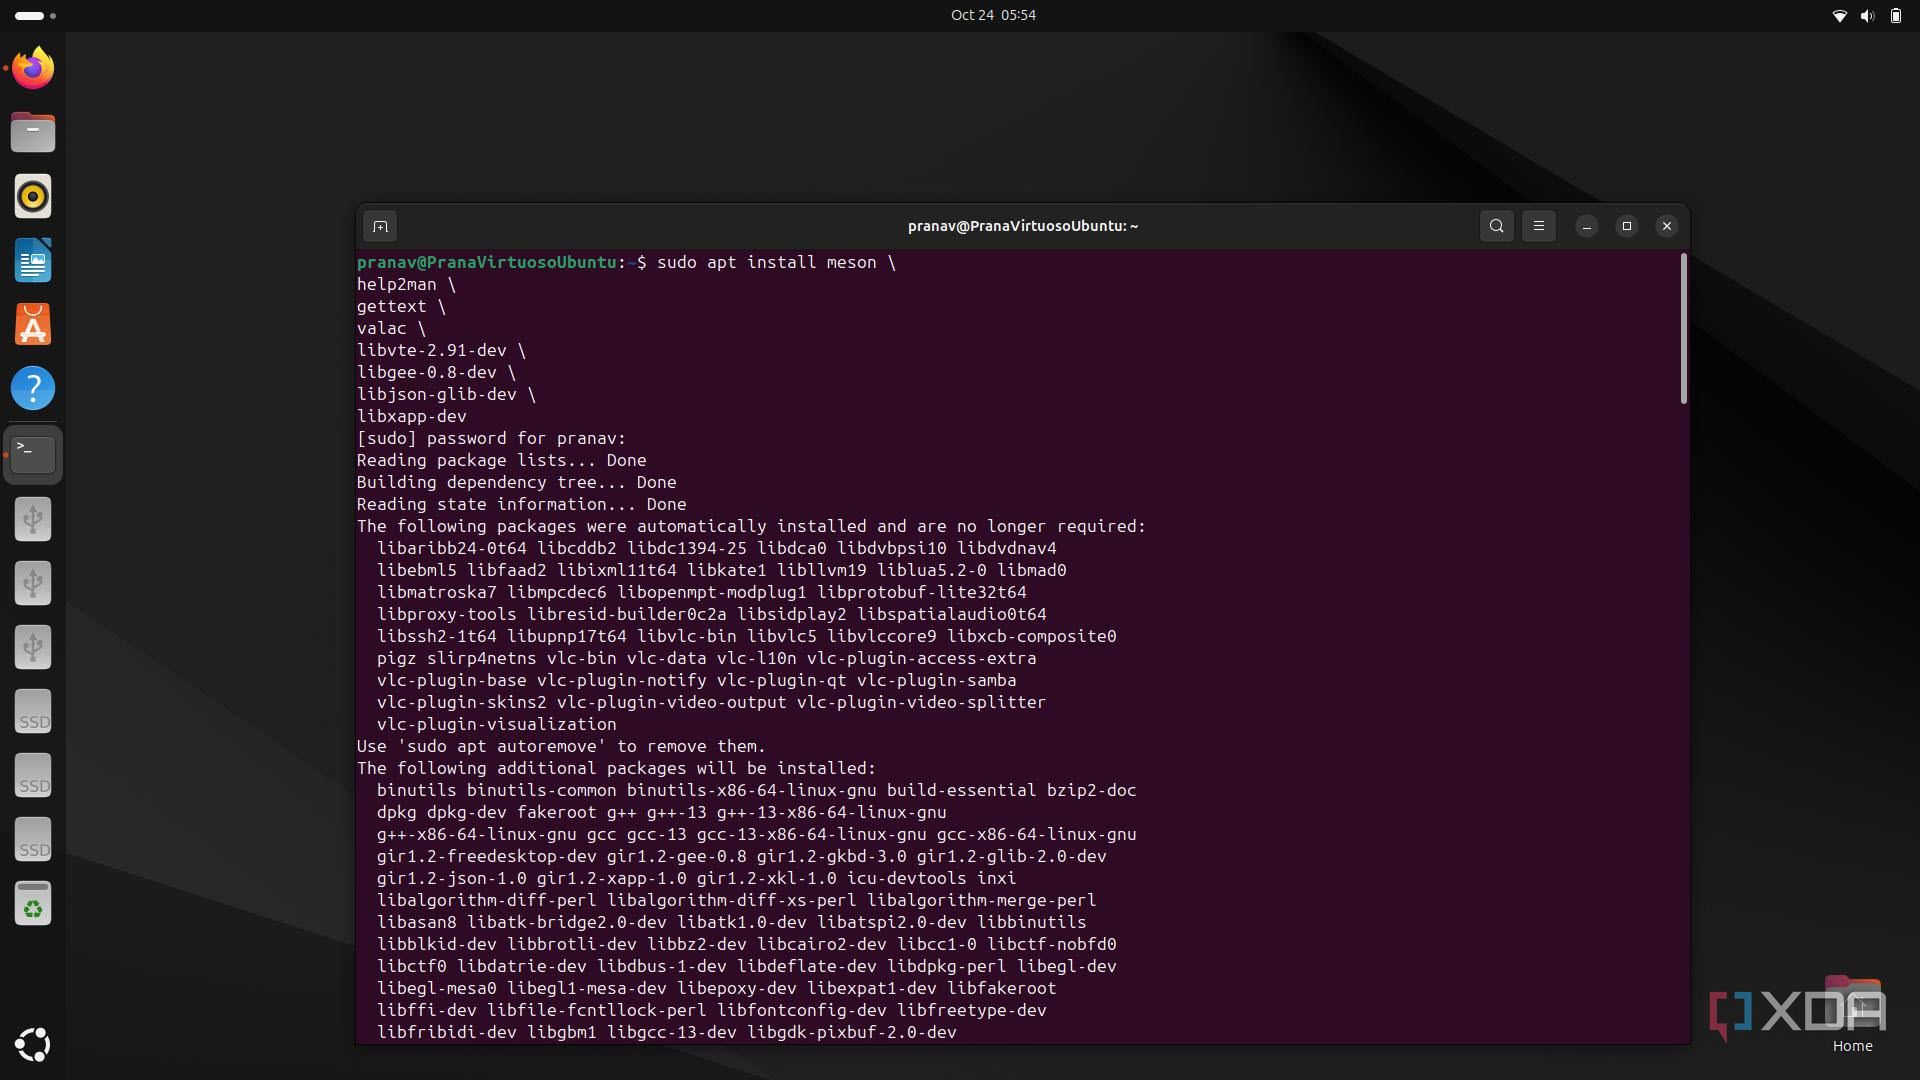The width and height of the screenshot is (1920, 1080).
Task: Open the Trash from the dock
Action: tap(33, 904)
